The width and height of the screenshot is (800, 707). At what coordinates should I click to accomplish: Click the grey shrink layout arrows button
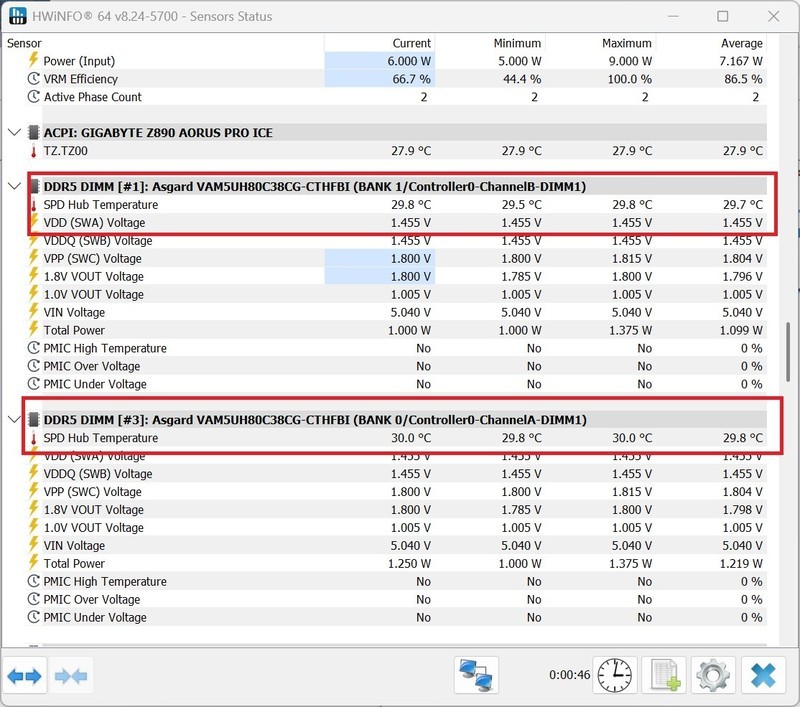71,676
